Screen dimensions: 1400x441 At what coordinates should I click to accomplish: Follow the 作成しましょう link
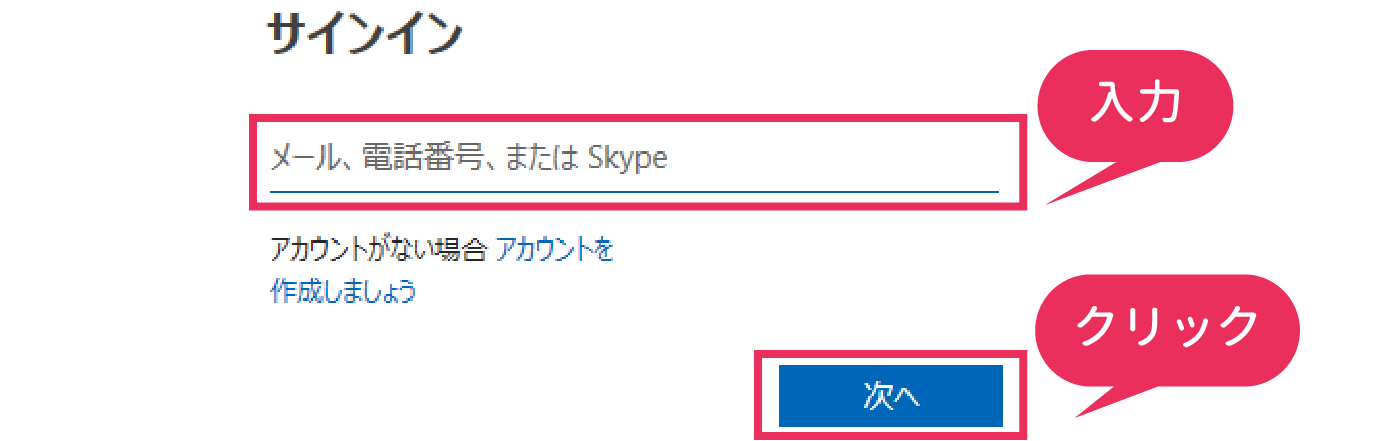point(343,292)
